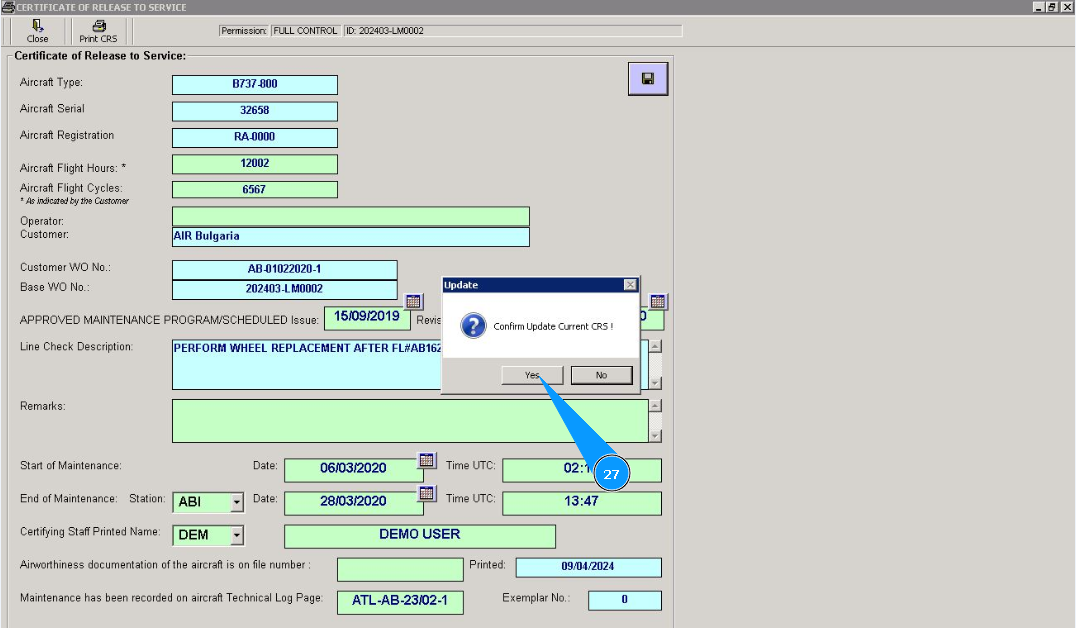Click the Confirm Update Current CRS question icon
Screen dimensions: 1076x629
tap(473, 326)
